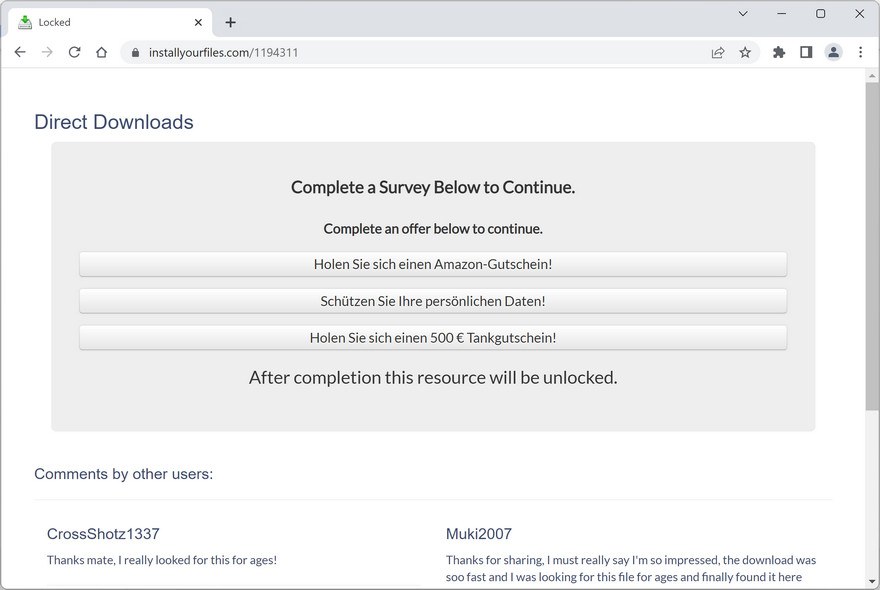Click the address bar URL field

click(x=400, y=53)
